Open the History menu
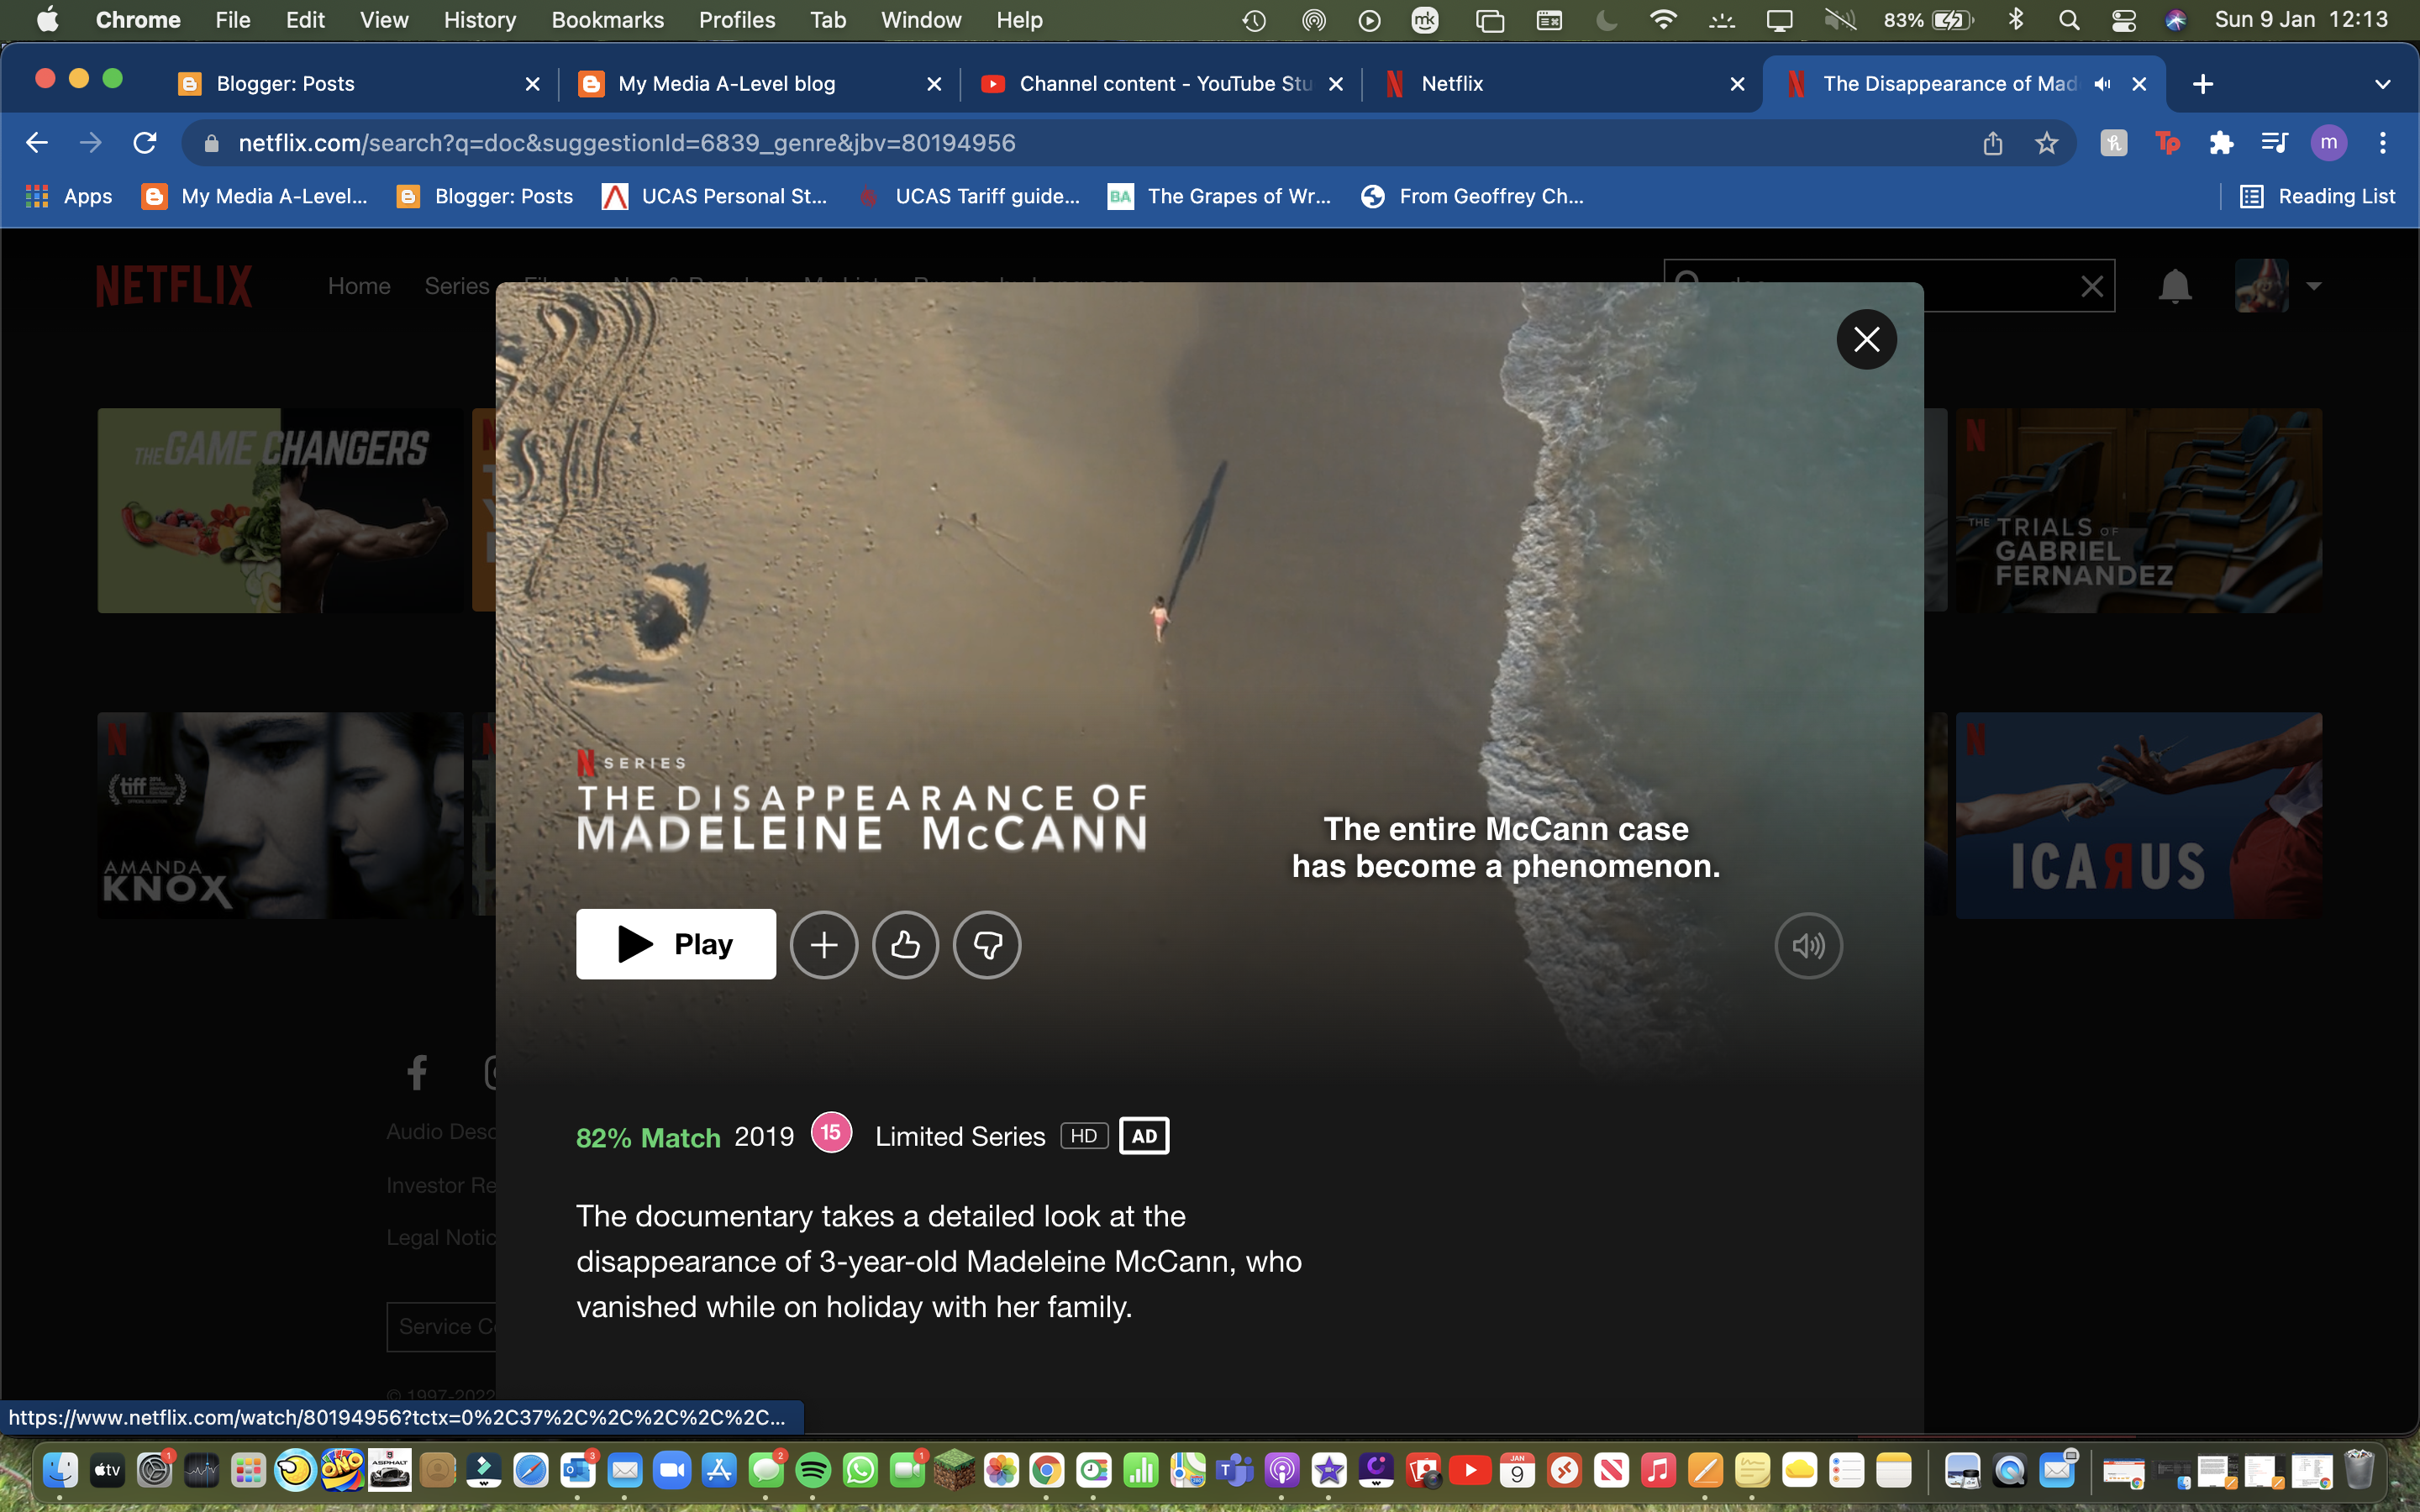The width and height of the screenshot is (2420, 1512). click(x=479, y=20)
